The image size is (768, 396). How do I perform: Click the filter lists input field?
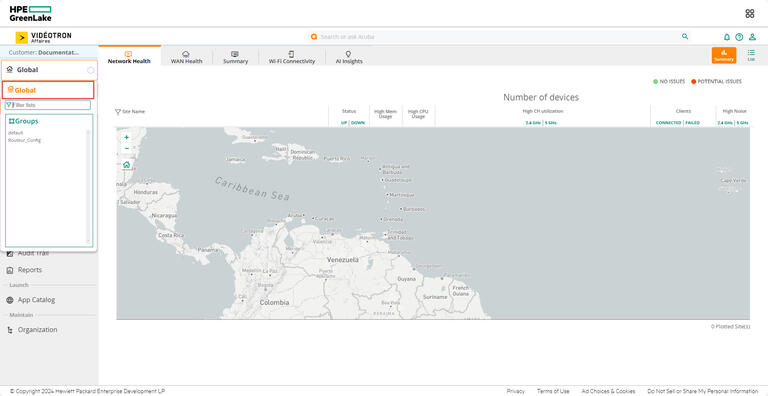[x=48, y=105]
